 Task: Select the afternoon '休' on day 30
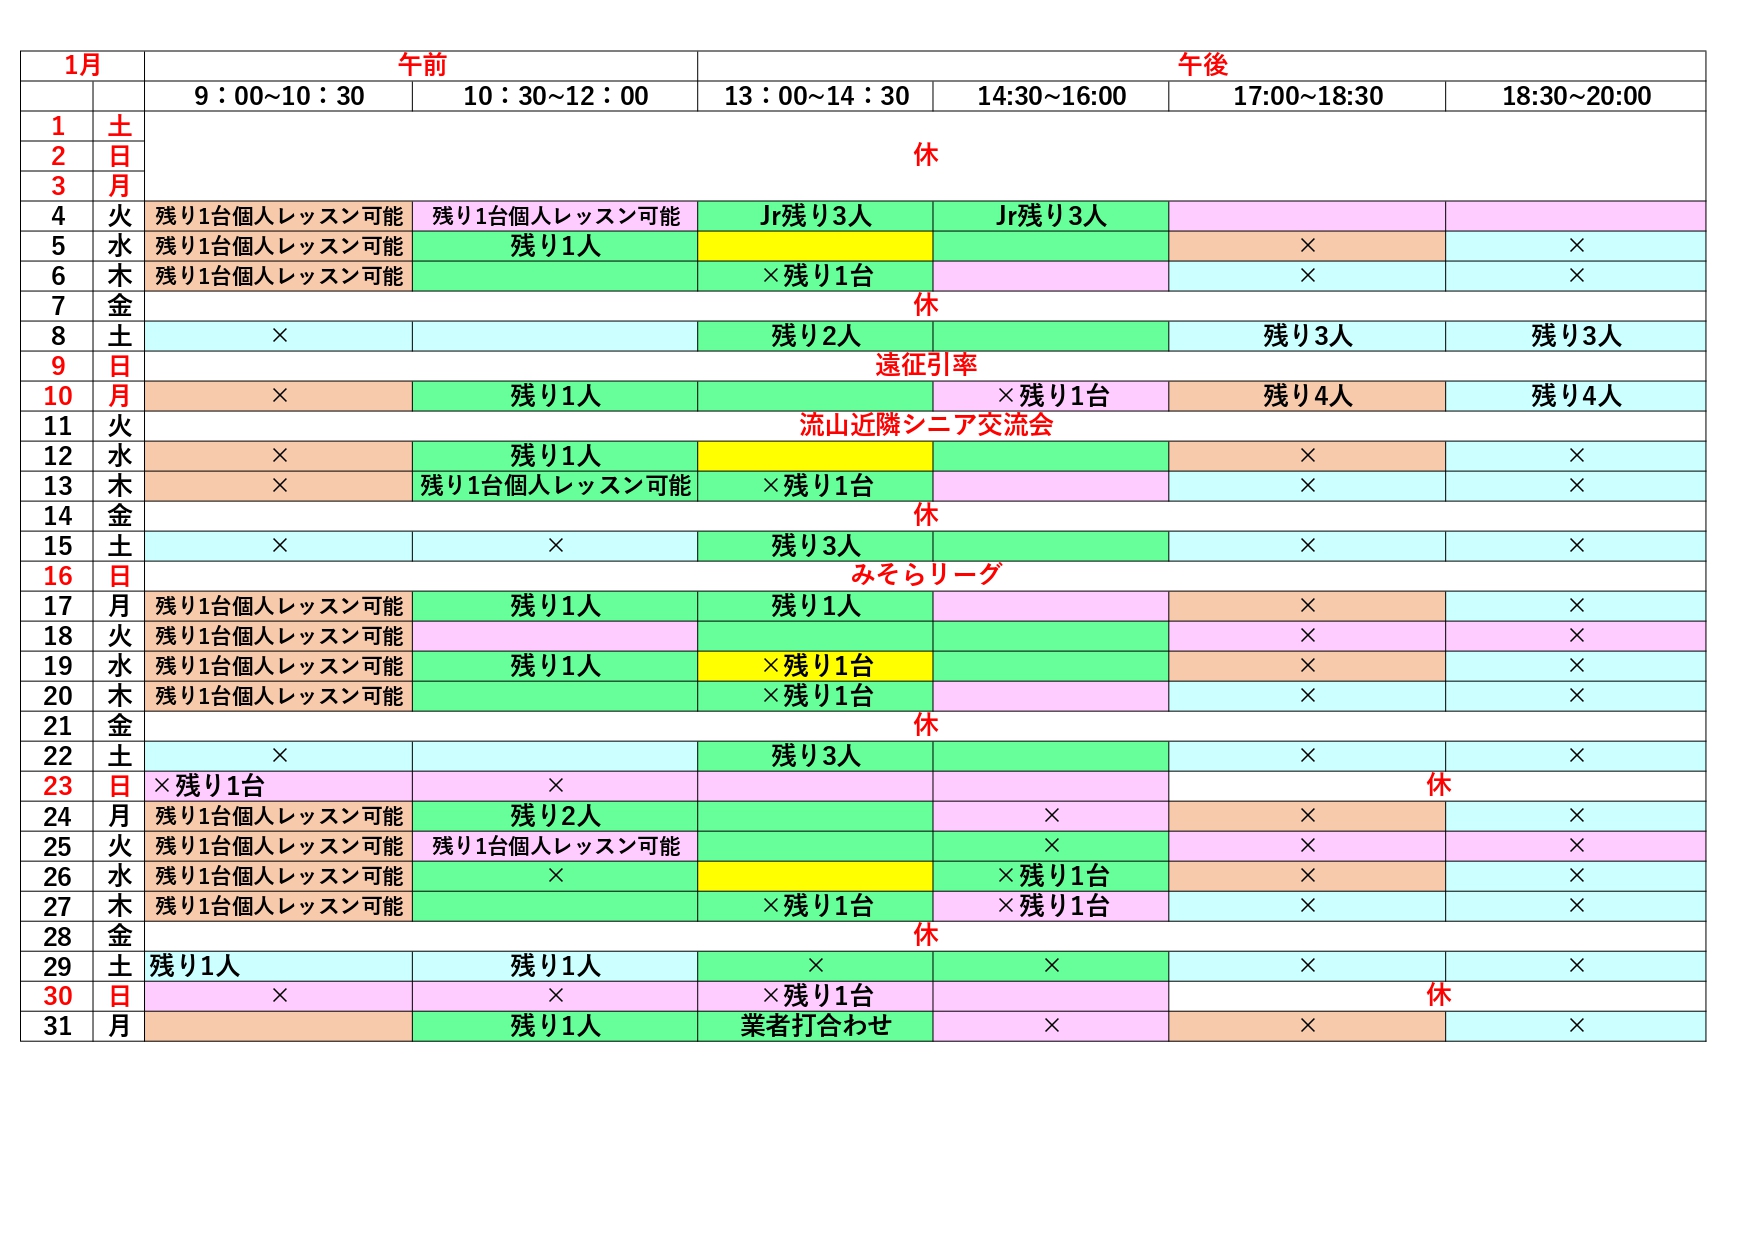1438,995
